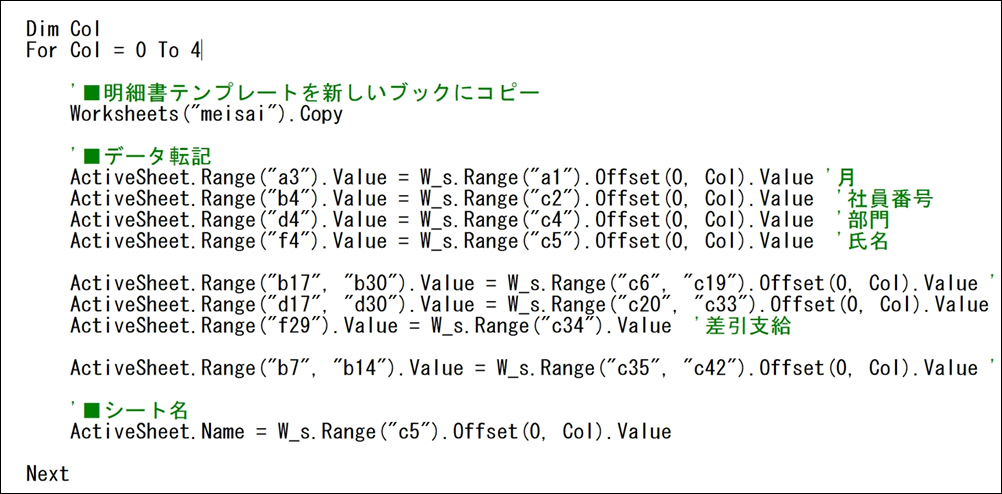Click the Range("f29") assignment line
This screenshot has width=1002, height=494.
tap(370, 325)
